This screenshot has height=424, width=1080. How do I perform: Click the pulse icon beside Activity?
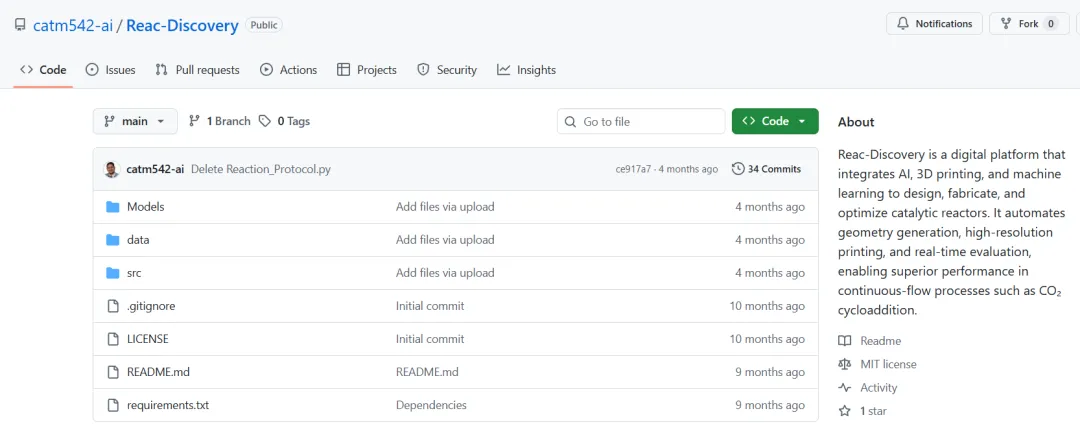pyautogui.click(x=844, y=388)
